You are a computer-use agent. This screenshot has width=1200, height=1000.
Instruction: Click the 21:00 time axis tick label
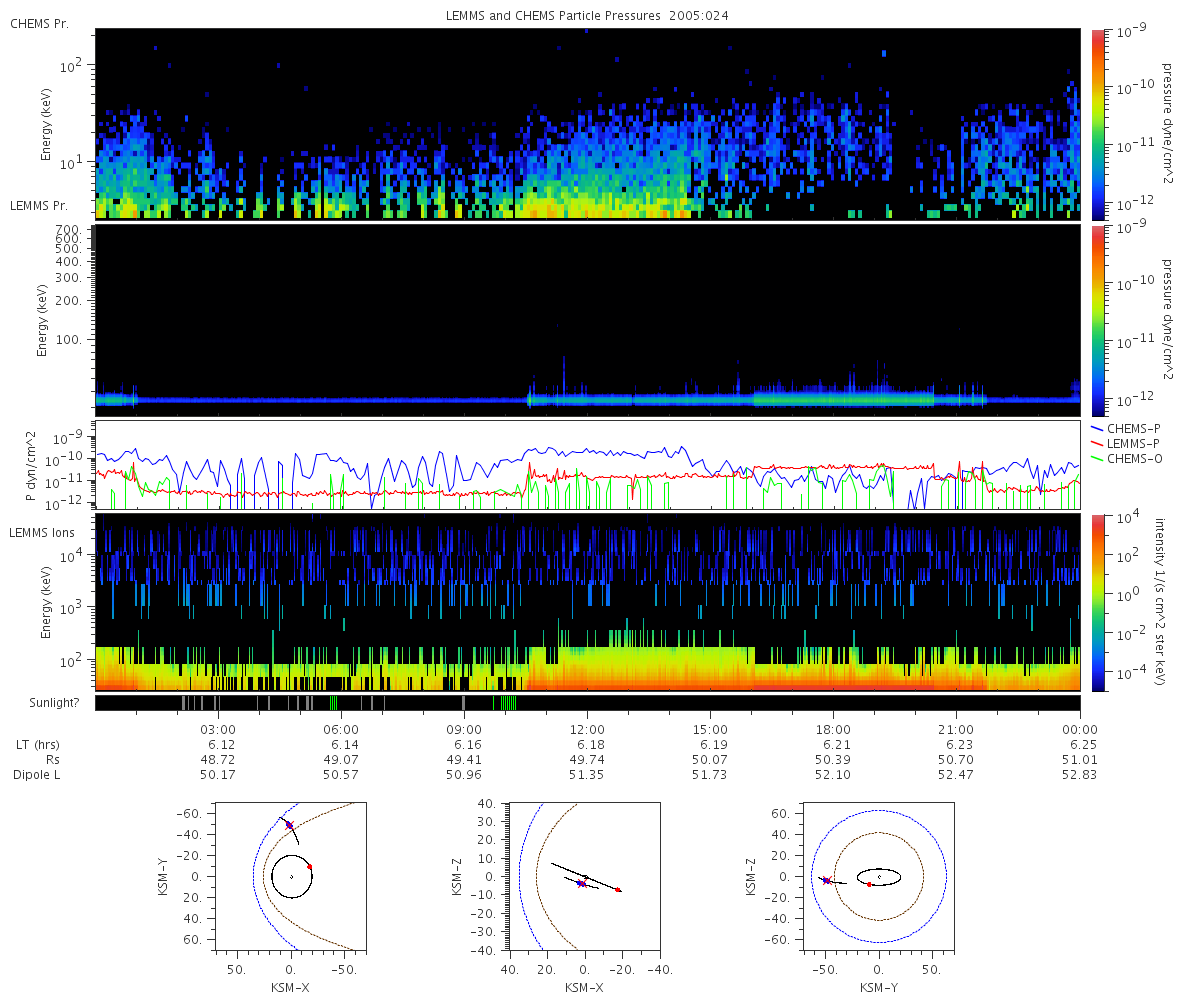tap(957, 730)
